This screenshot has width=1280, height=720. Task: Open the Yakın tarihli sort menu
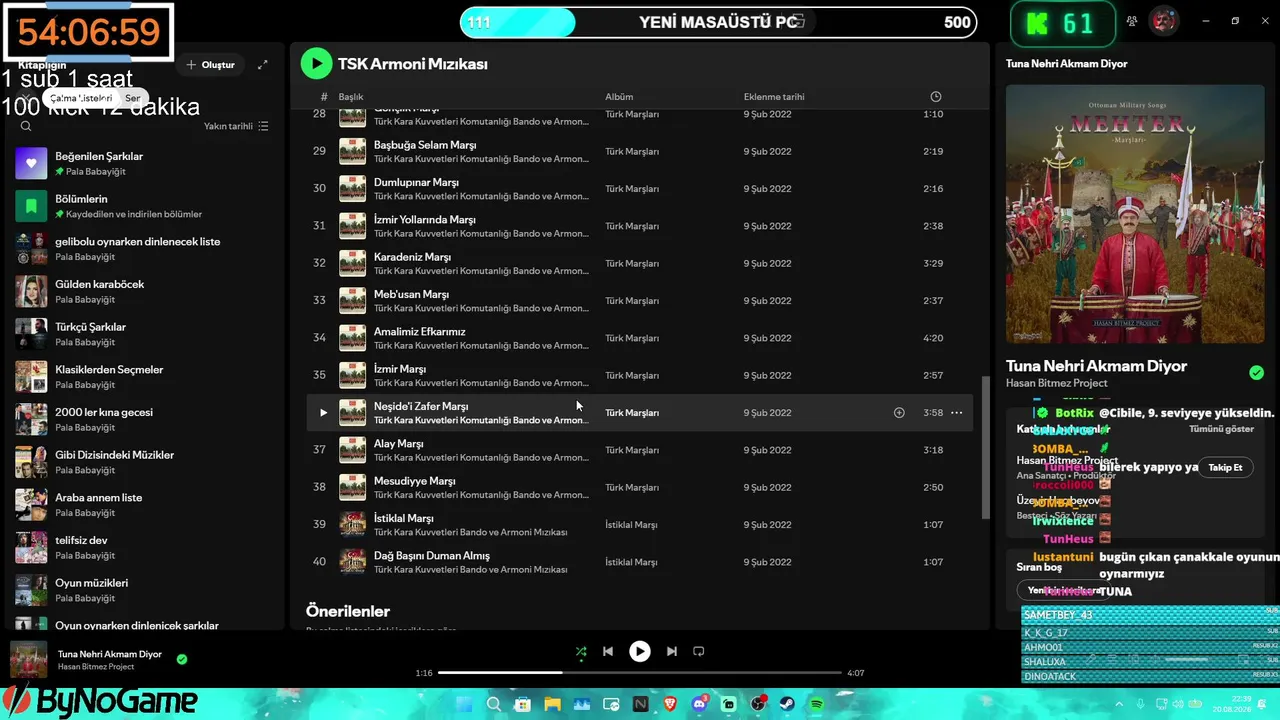(236, 126)
